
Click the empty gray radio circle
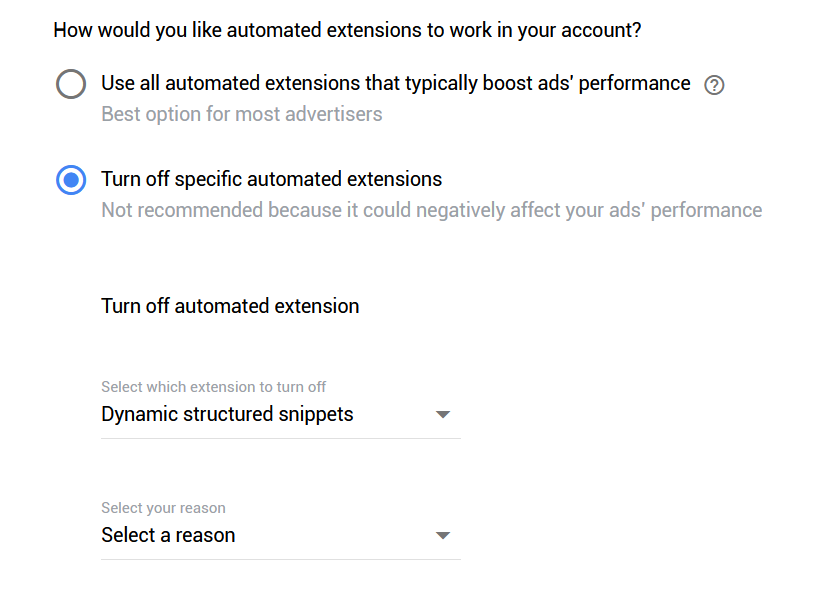(x=71, y=84)
